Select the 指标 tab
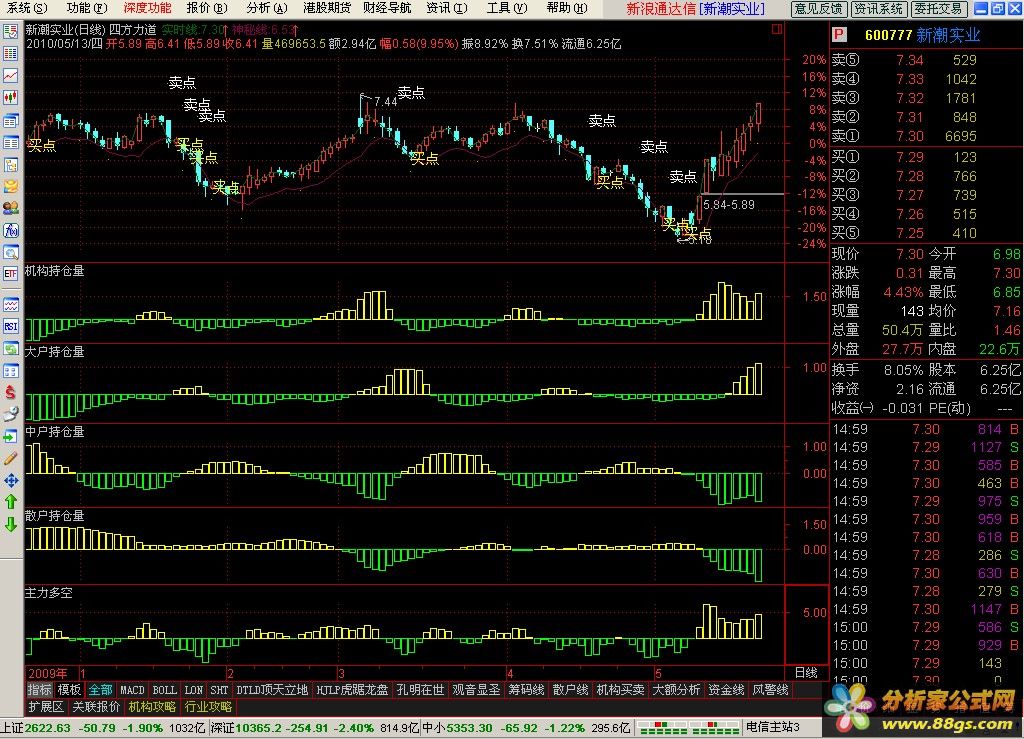The width and height of the screenshot is (1024, 739). (x=39, y=689)
